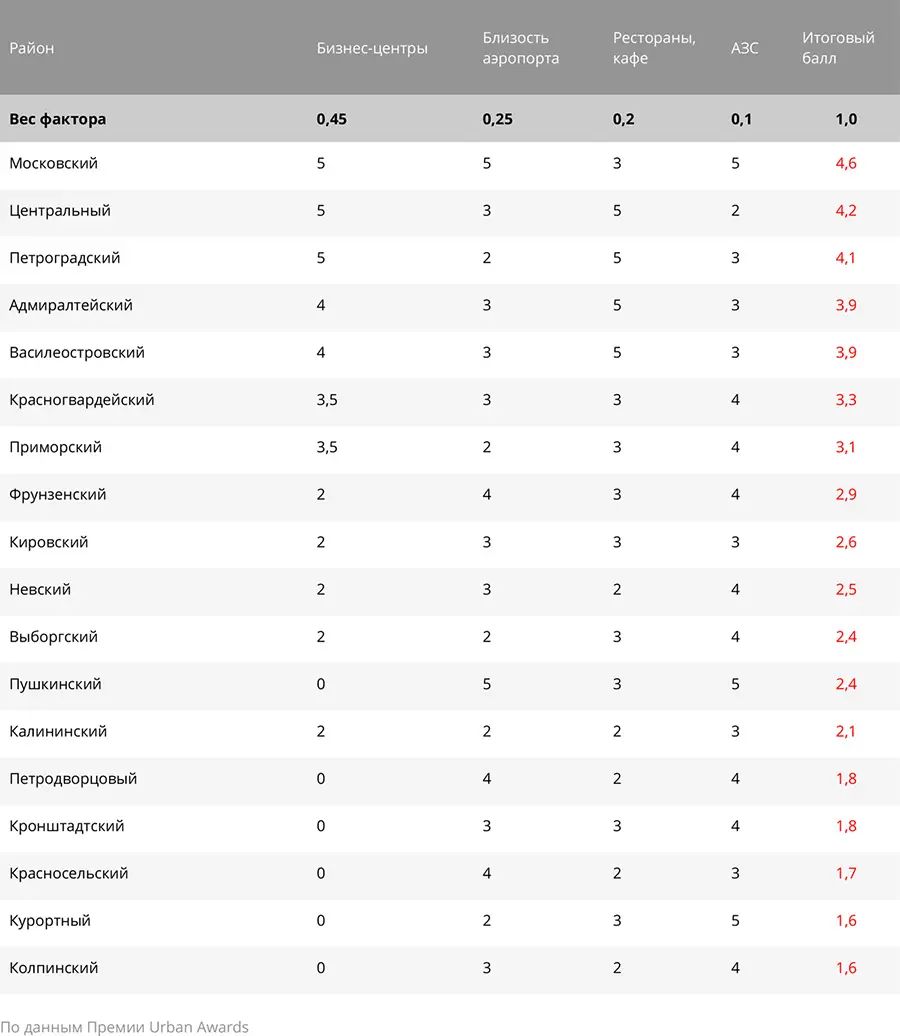Select the "Пушкинский" district name
The width and height of the screenshot is (900, 1036).
pos(56,684)
